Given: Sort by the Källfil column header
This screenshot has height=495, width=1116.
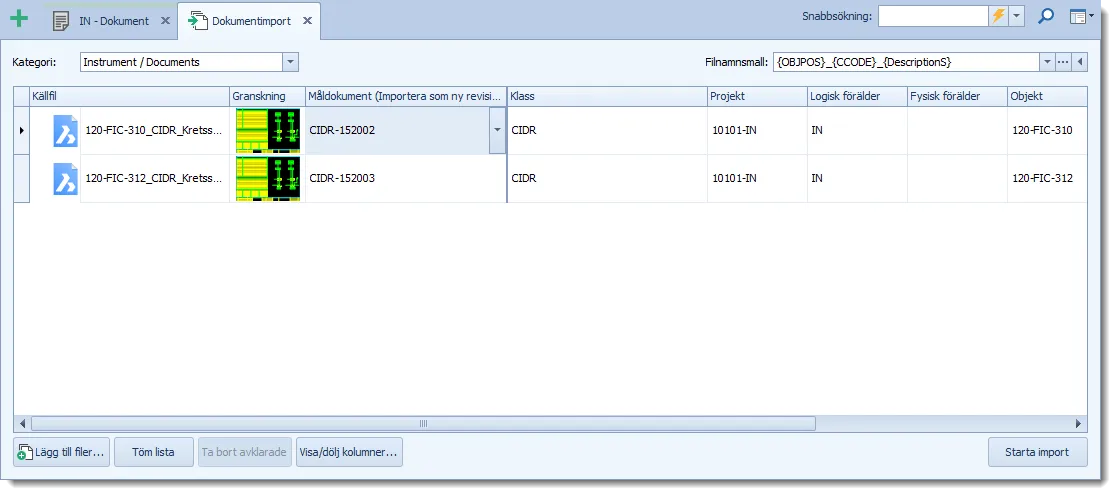Looking at the screenshot, I should coord(129,96).
